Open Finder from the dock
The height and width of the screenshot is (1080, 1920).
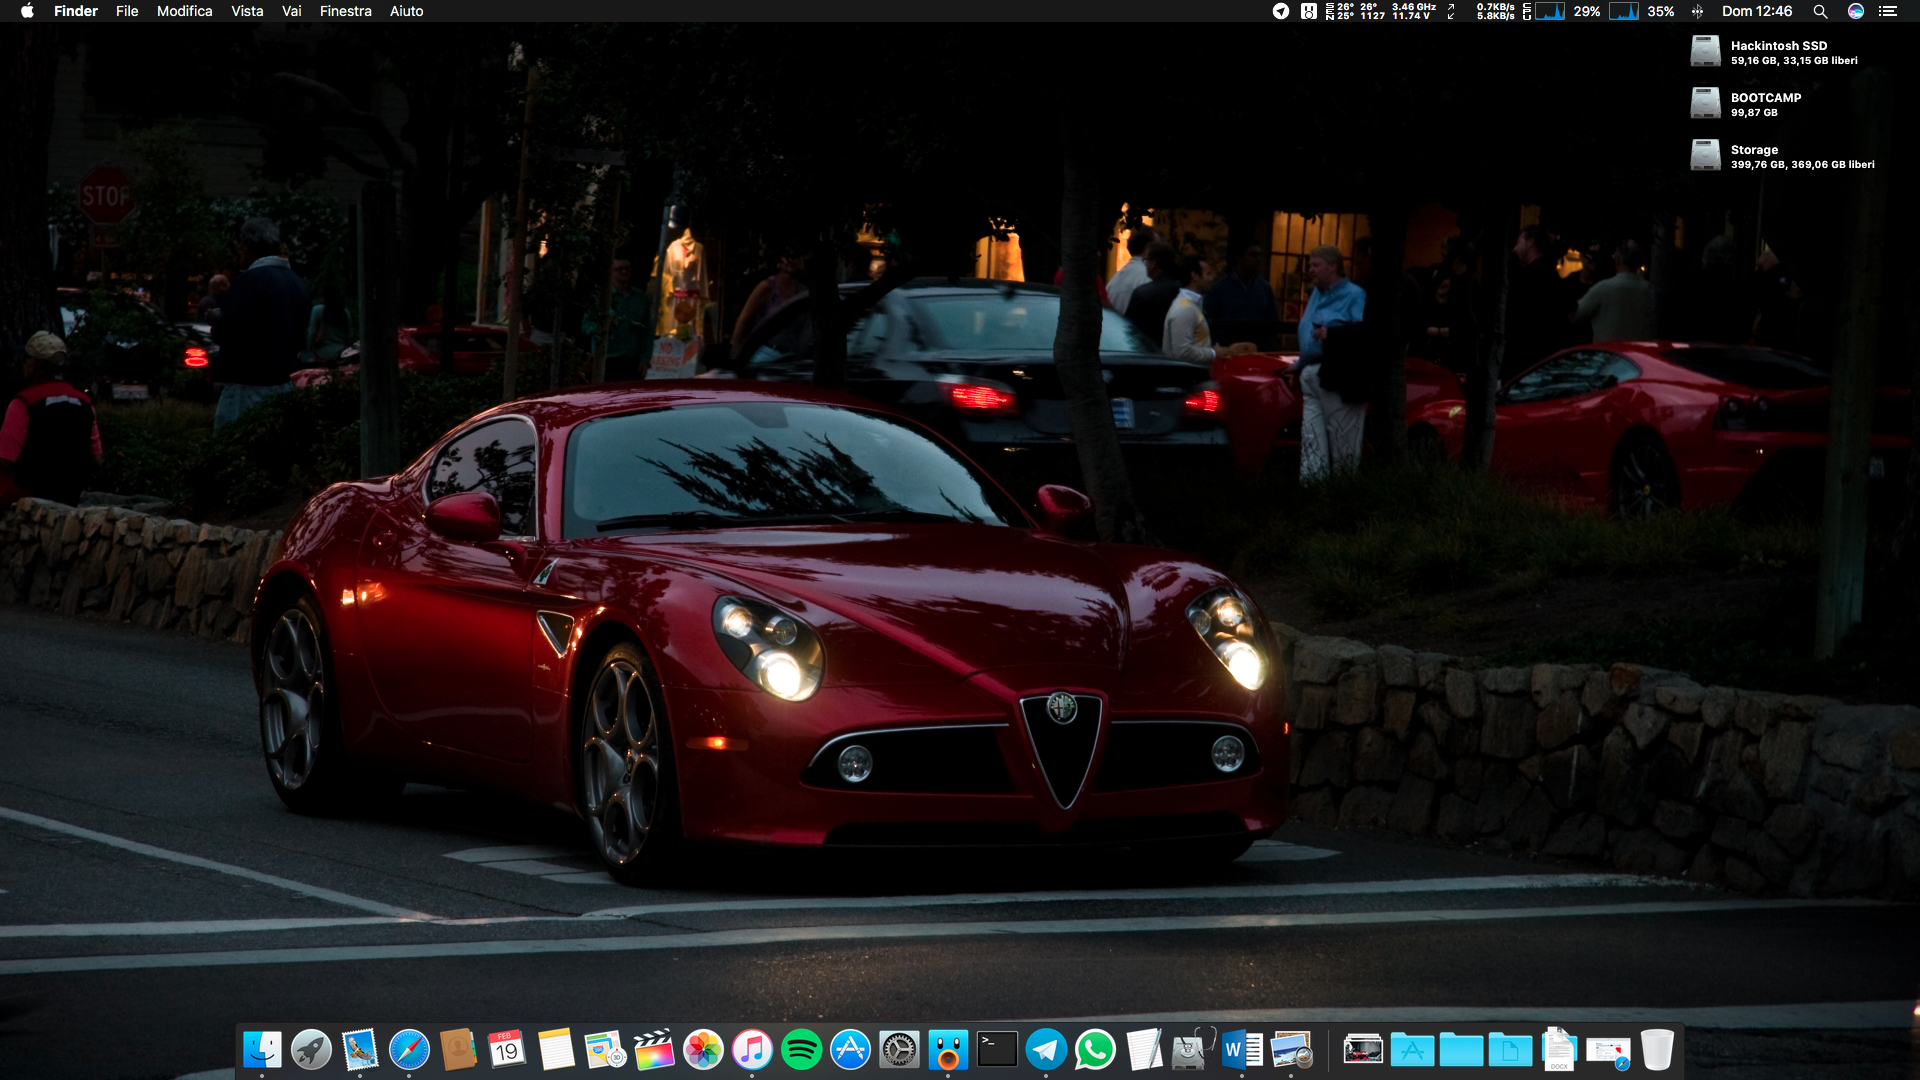click(x=262, y=1050)
